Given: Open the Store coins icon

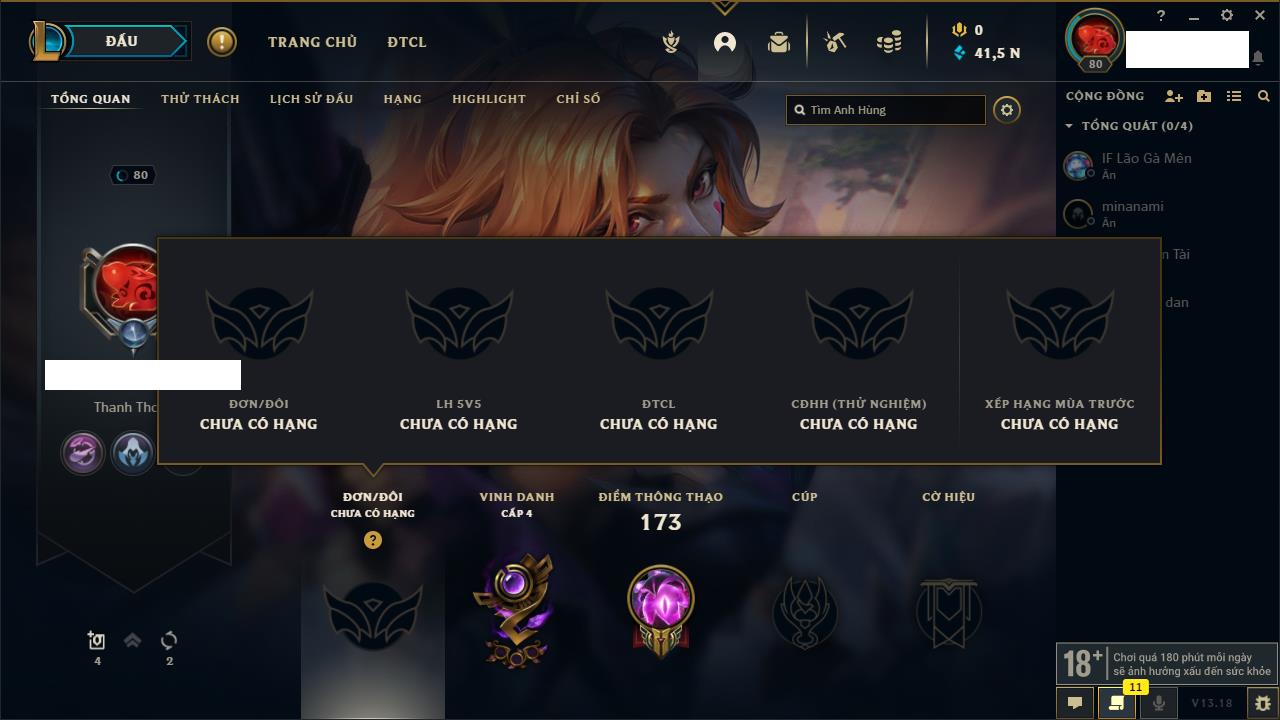Looking at the screenshot, I should [x=889, y=42].
